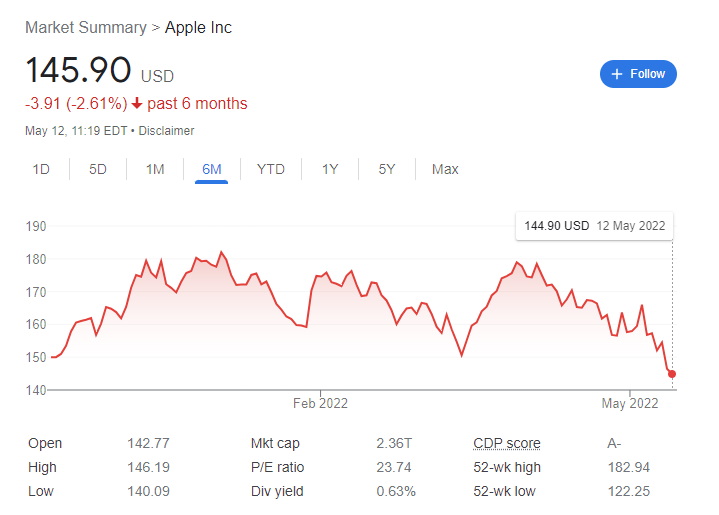Image resolution: width=719 pixels, height=515 pixels.
Task: Click the CDP score value A-
Action: tap(614, 443)
